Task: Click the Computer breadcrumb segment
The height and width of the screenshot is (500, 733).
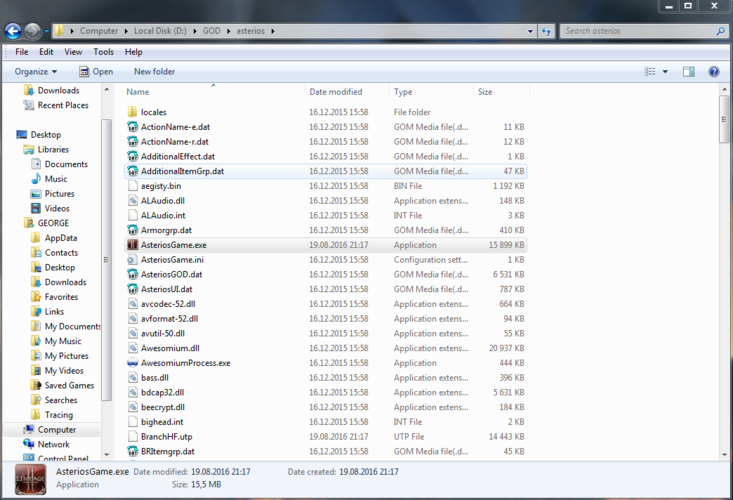Action: (x=99, y=31)
